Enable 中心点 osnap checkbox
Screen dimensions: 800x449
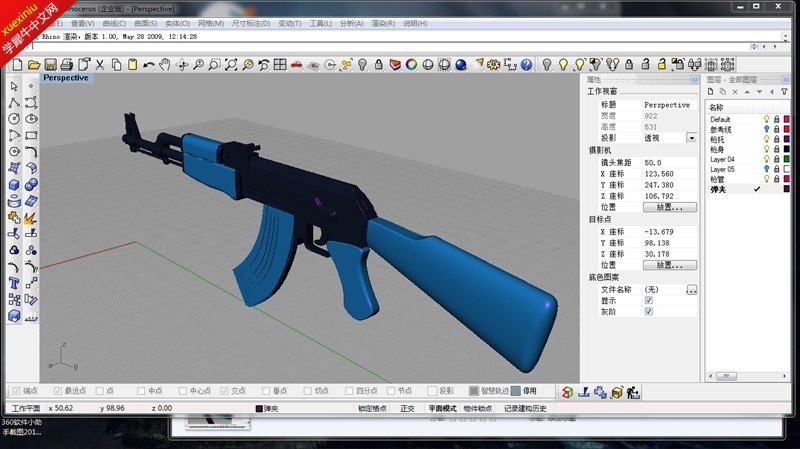click(x=183, y=391)
